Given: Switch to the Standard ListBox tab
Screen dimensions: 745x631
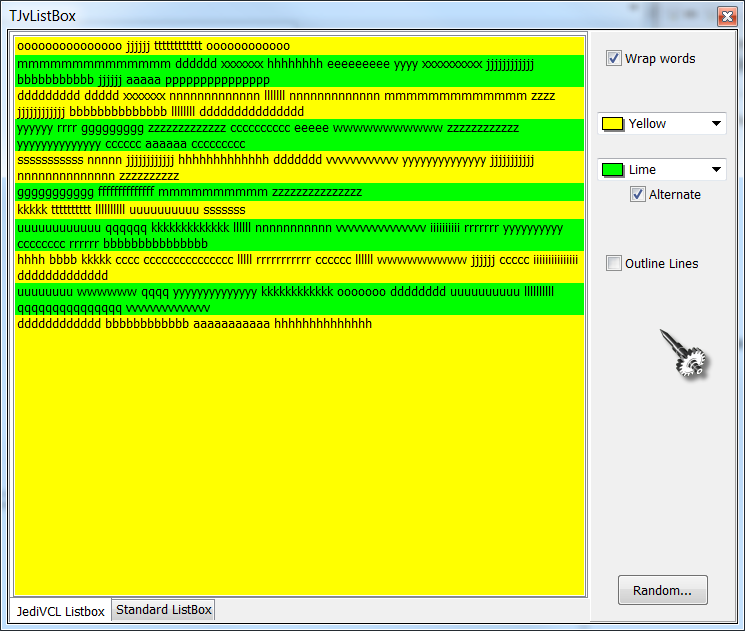Looking at the screenshot, I should coord(163,610).
